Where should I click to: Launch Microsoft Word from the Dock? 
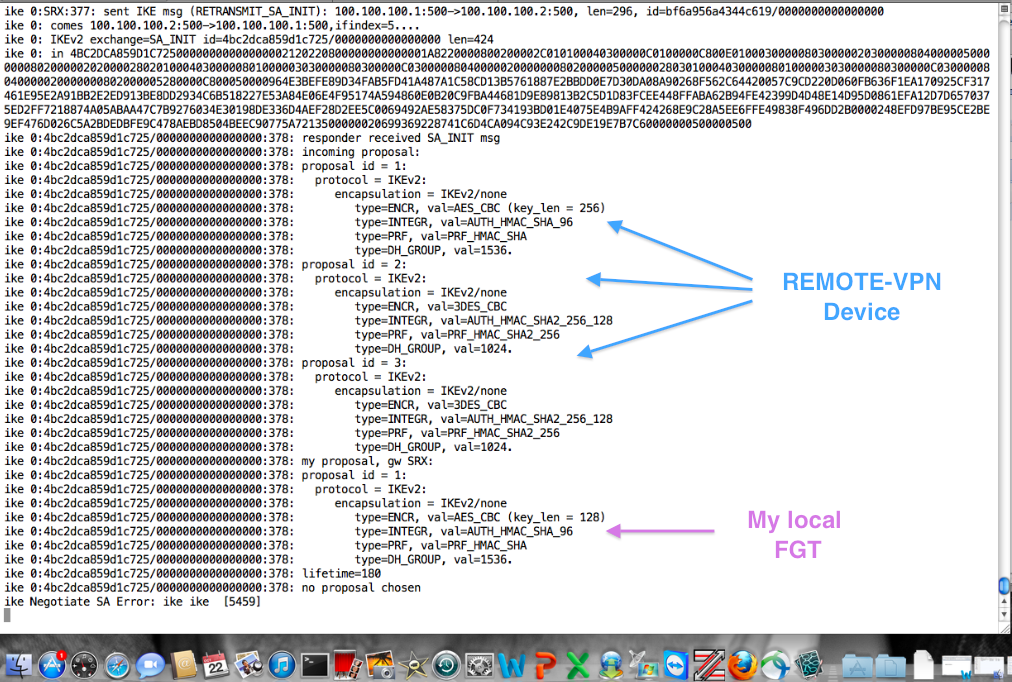click(512, 665)
